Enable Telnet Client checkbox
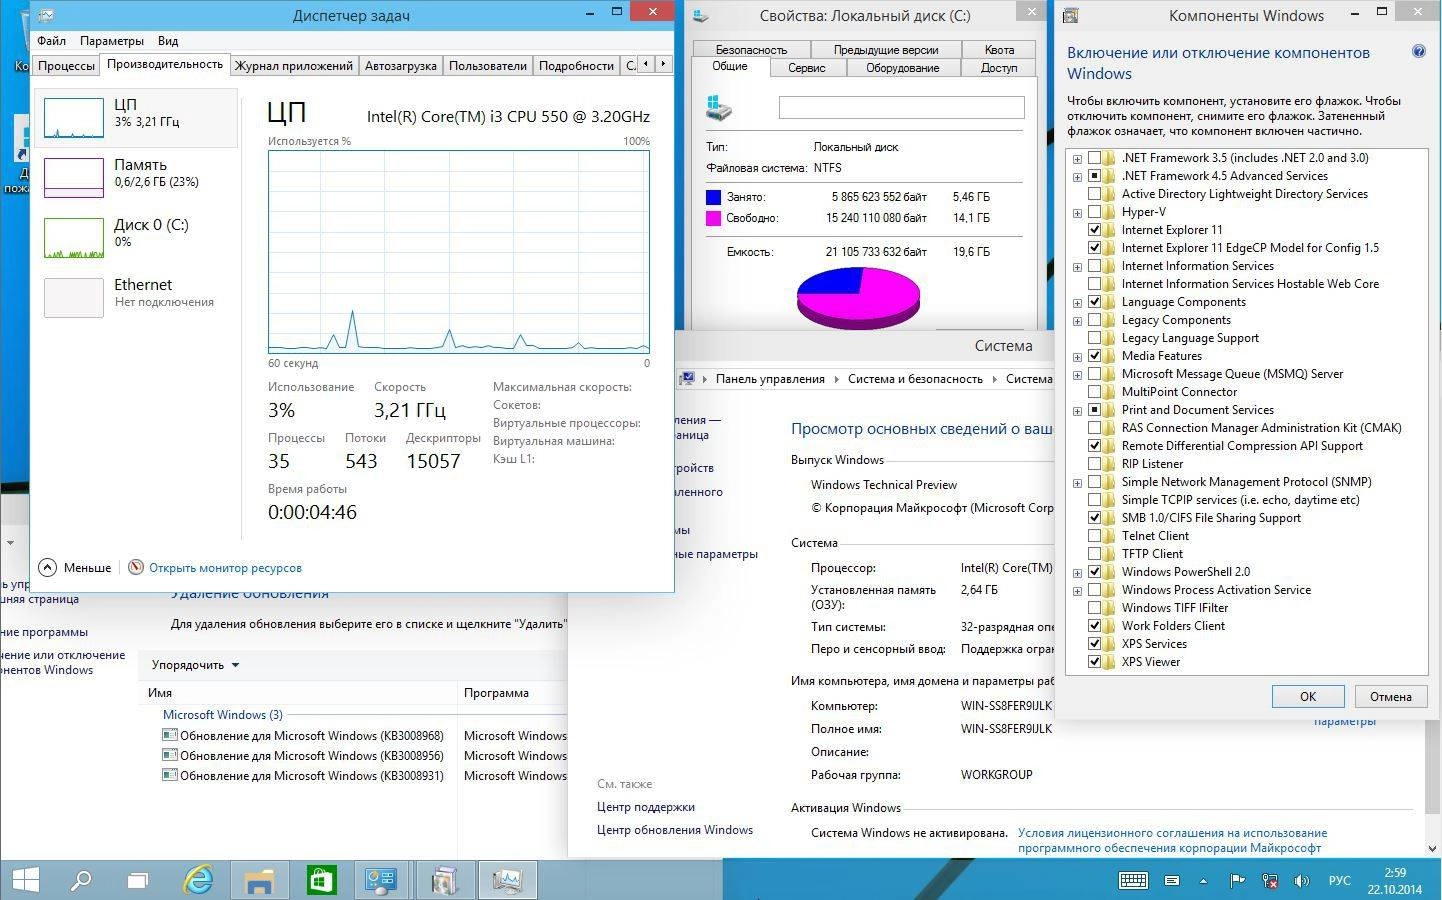The image size is (1442, 900). click(x=1094, y=536)
